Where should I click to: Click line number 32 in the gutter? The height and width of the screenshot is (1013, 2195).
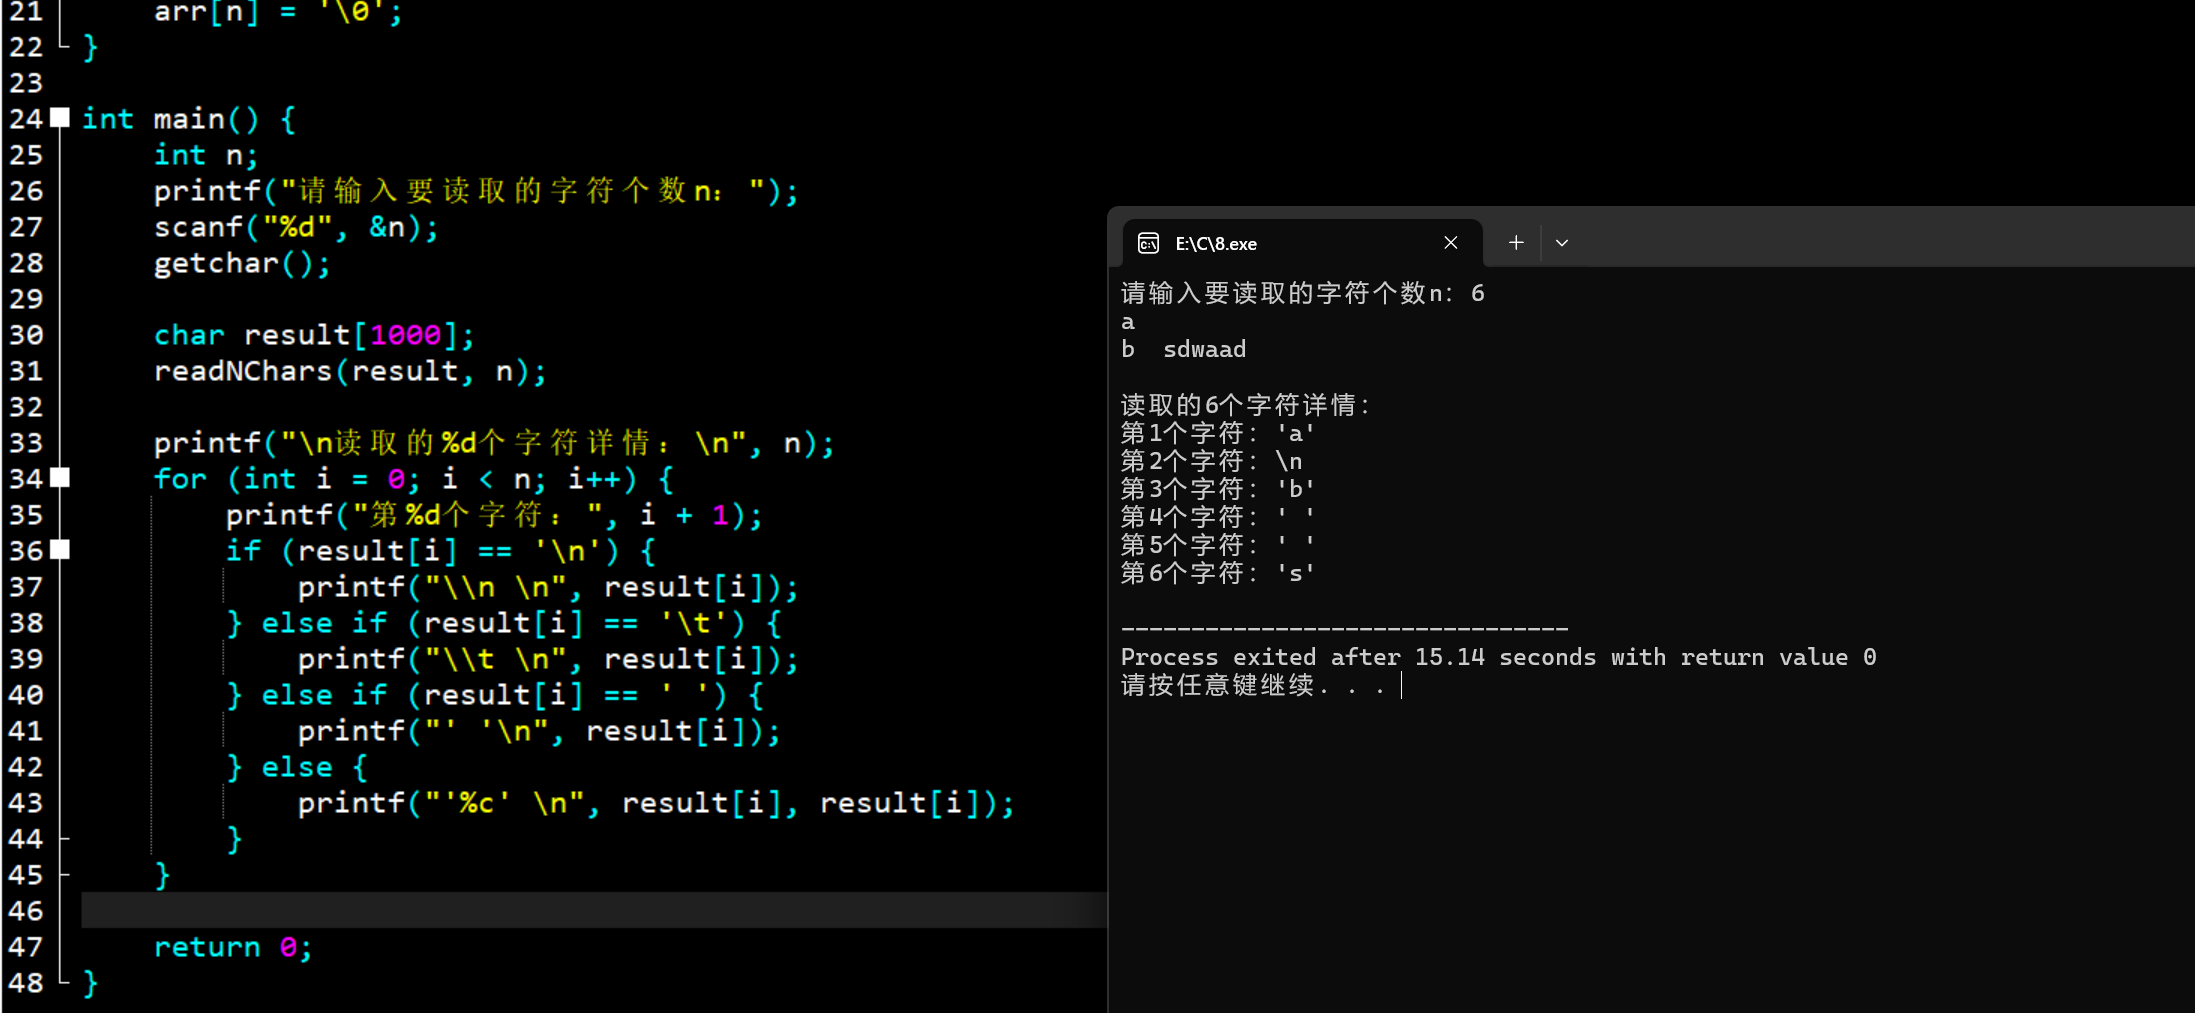pyautogui.click(x=26, y=406)
